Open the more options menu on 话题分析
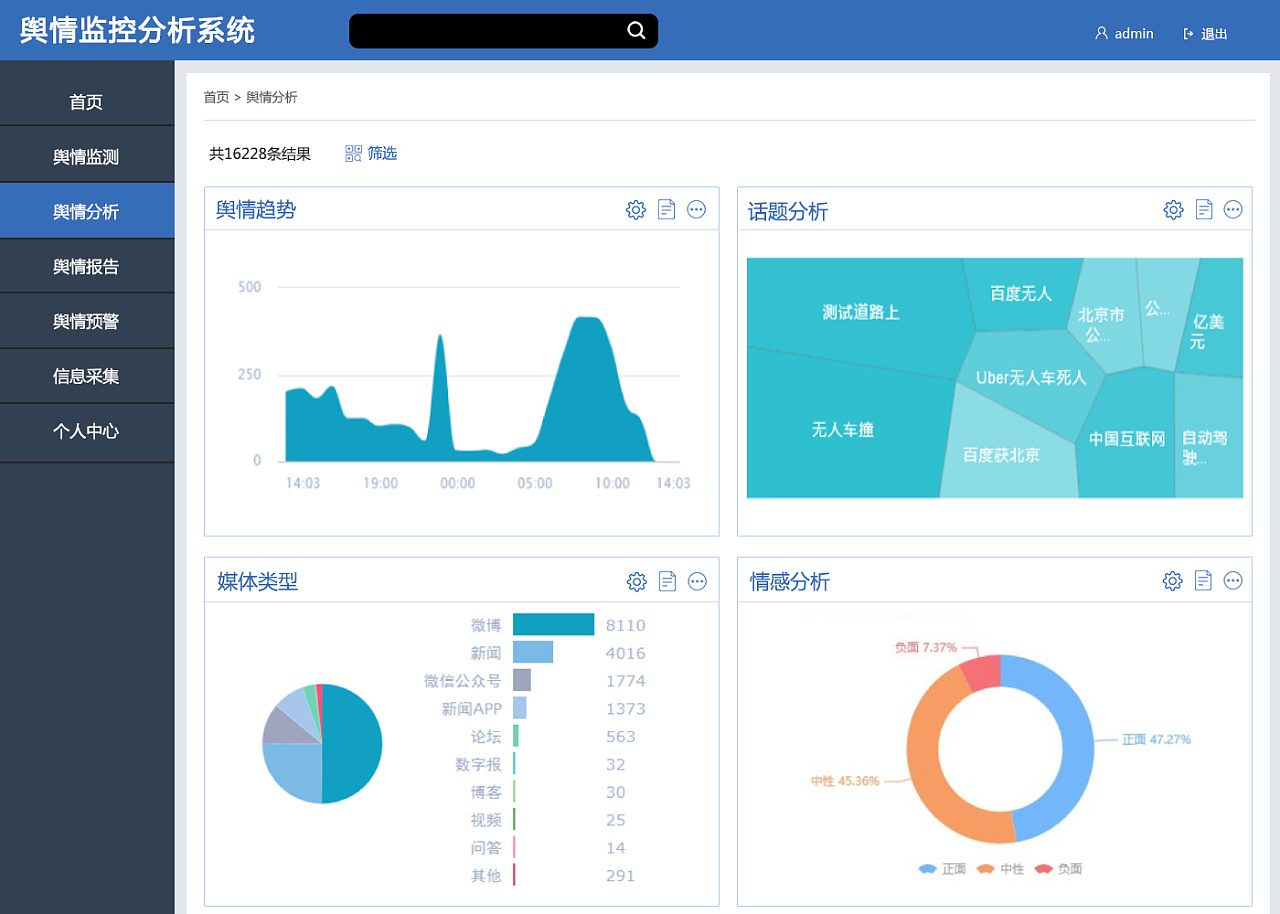Image resolution: width=1280 pixels, height=914 pixels. (x=1233, y=210)
